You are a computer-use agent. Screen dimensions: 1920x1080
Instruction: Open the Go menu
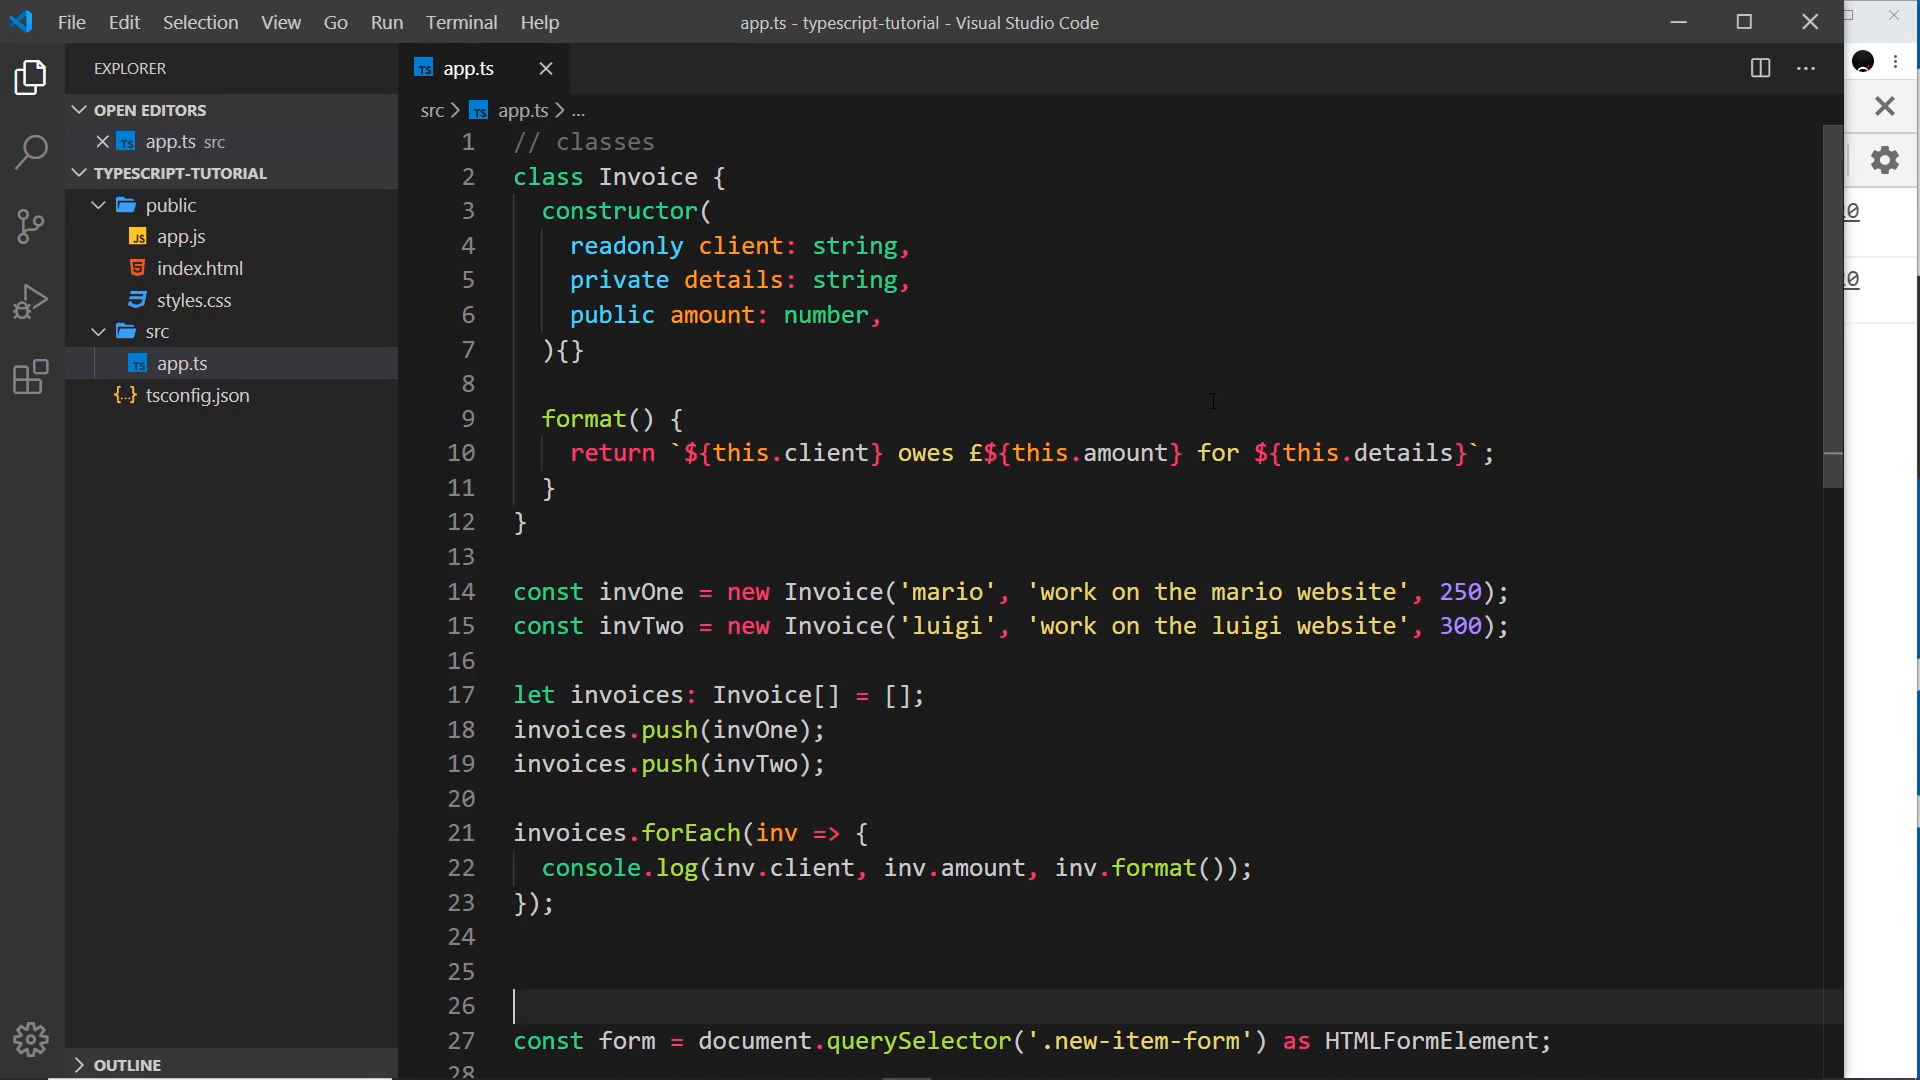click(335, 22)
